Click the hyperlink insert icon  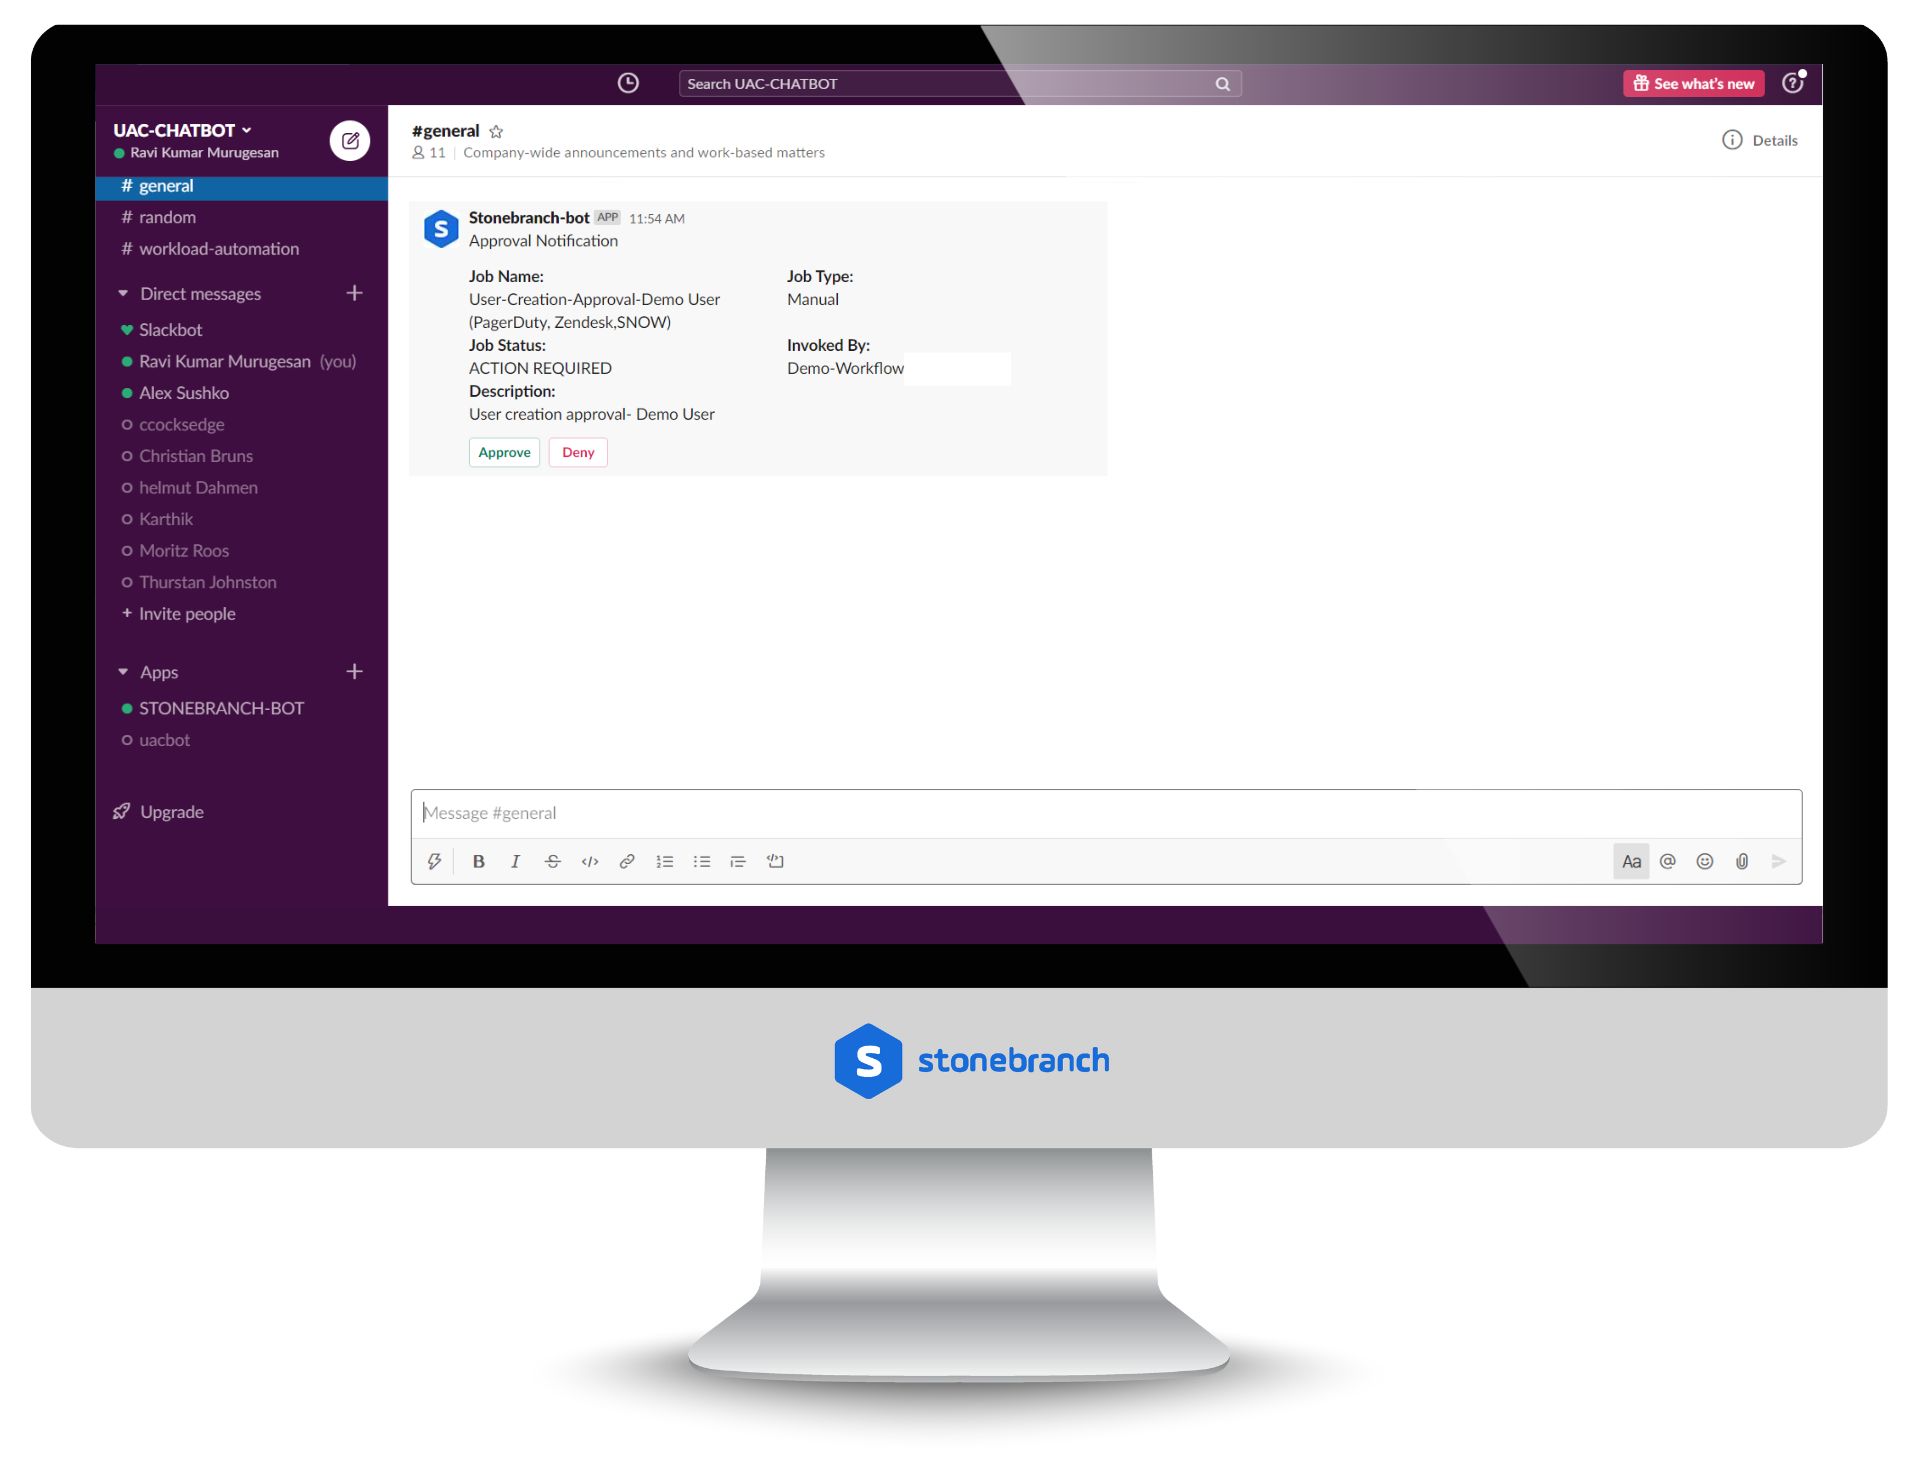point(628,861)
